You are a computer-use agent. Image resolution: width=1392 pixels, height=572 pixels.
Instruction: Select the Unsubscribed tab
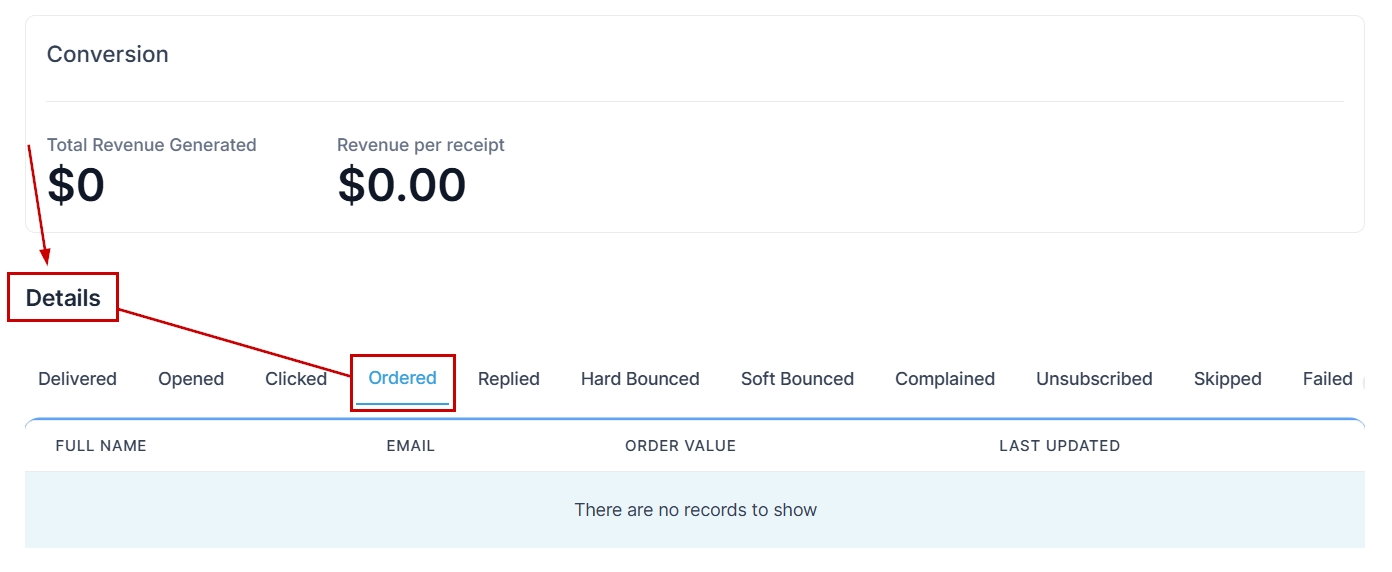(x=1094, y=379)
